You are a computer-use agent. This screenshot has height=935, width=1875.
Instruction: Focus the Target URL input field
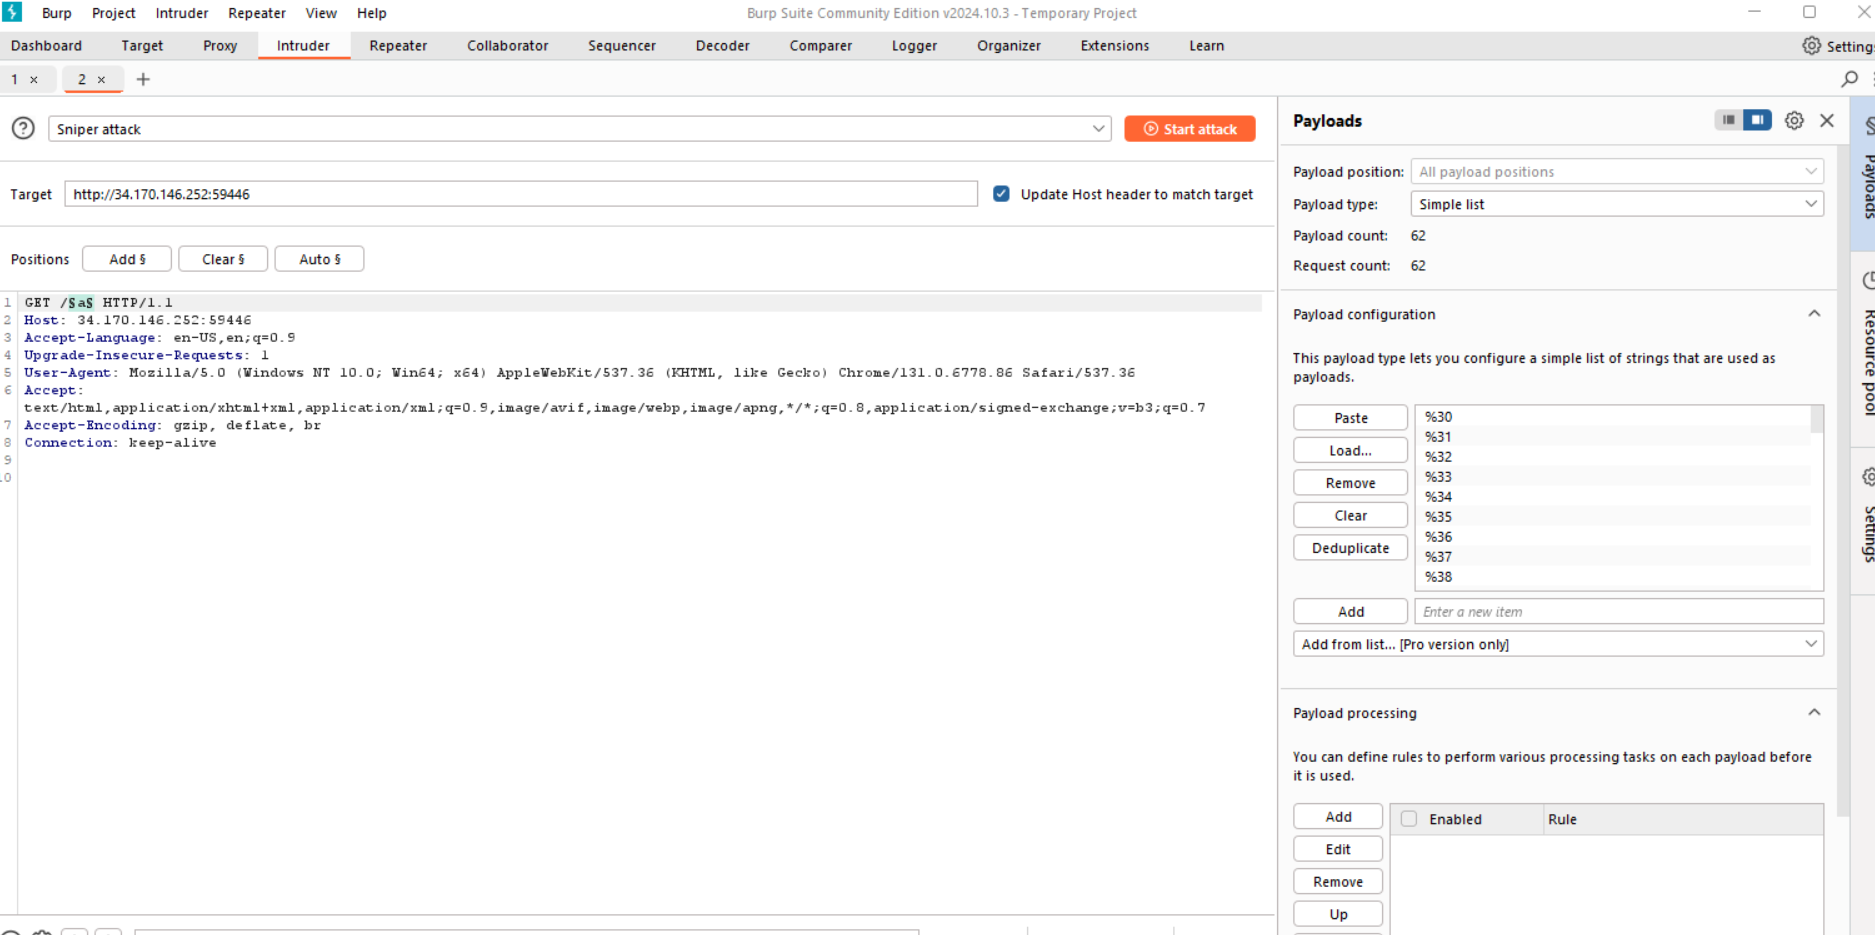point(521,194)
